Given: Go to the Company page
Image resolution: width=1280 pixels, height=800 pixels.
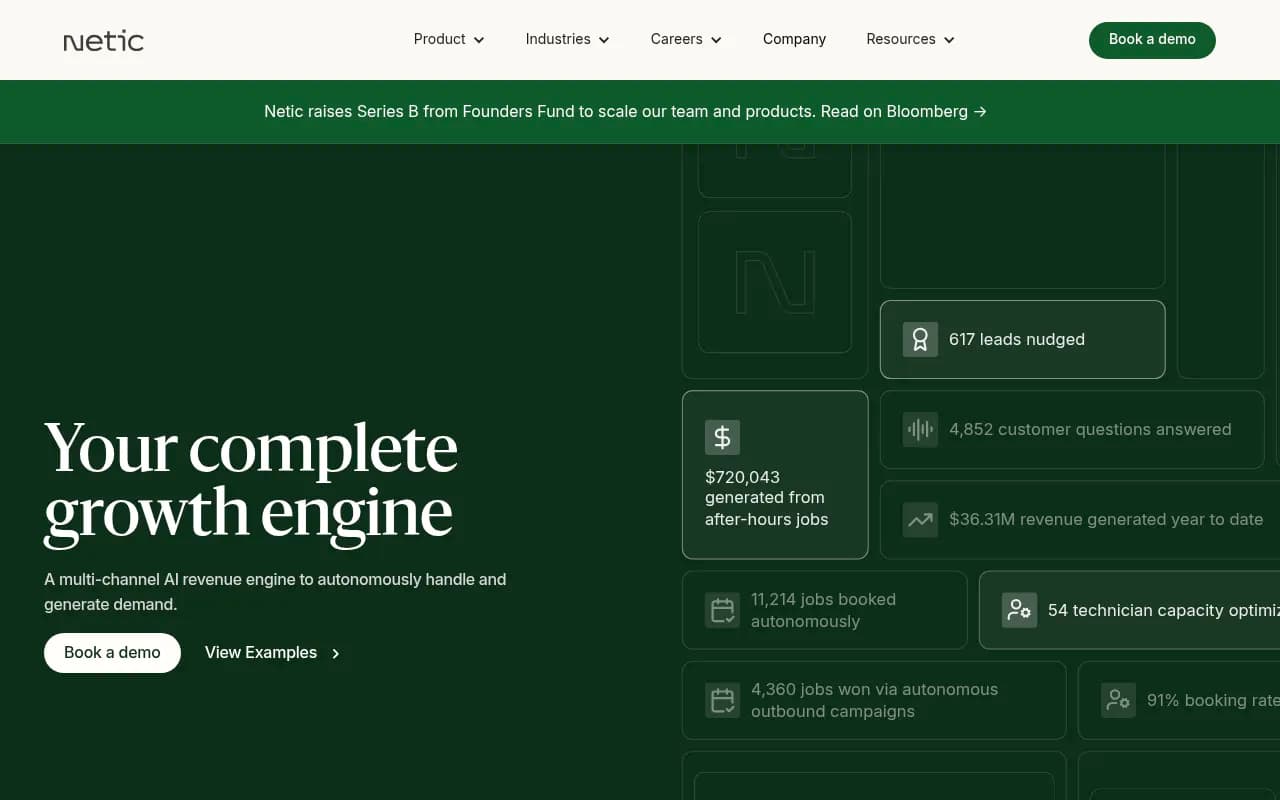Looking at the screenshot, I should [794, 39].
